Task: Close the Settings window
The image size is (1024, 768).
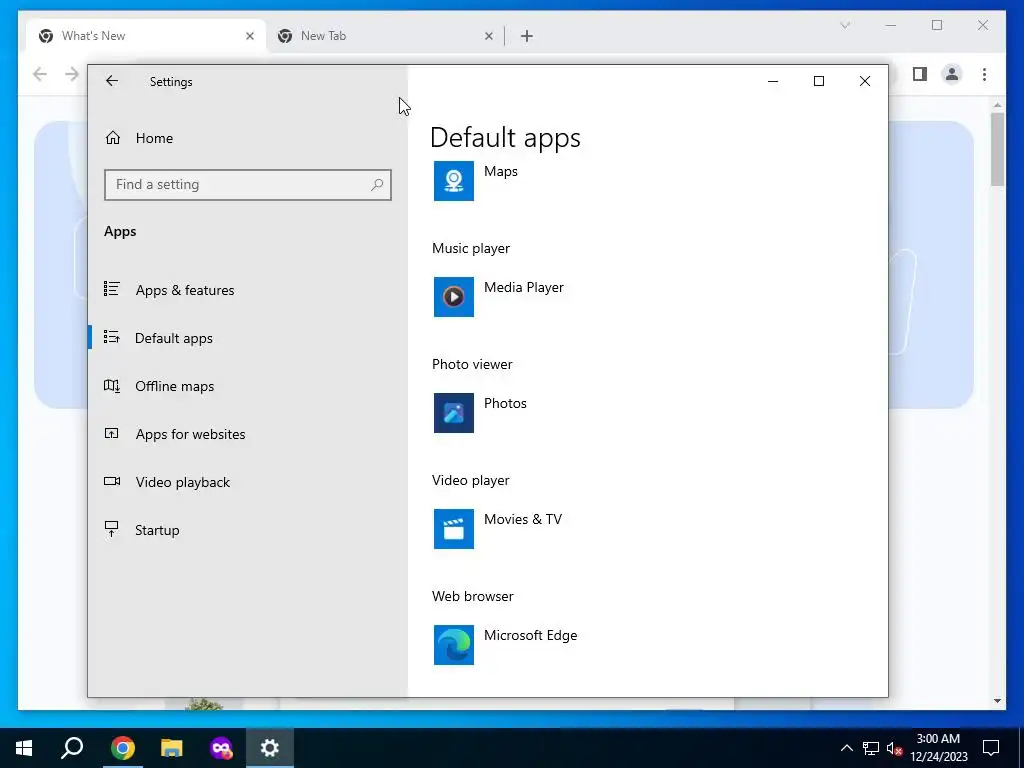Action: point(865,81)
